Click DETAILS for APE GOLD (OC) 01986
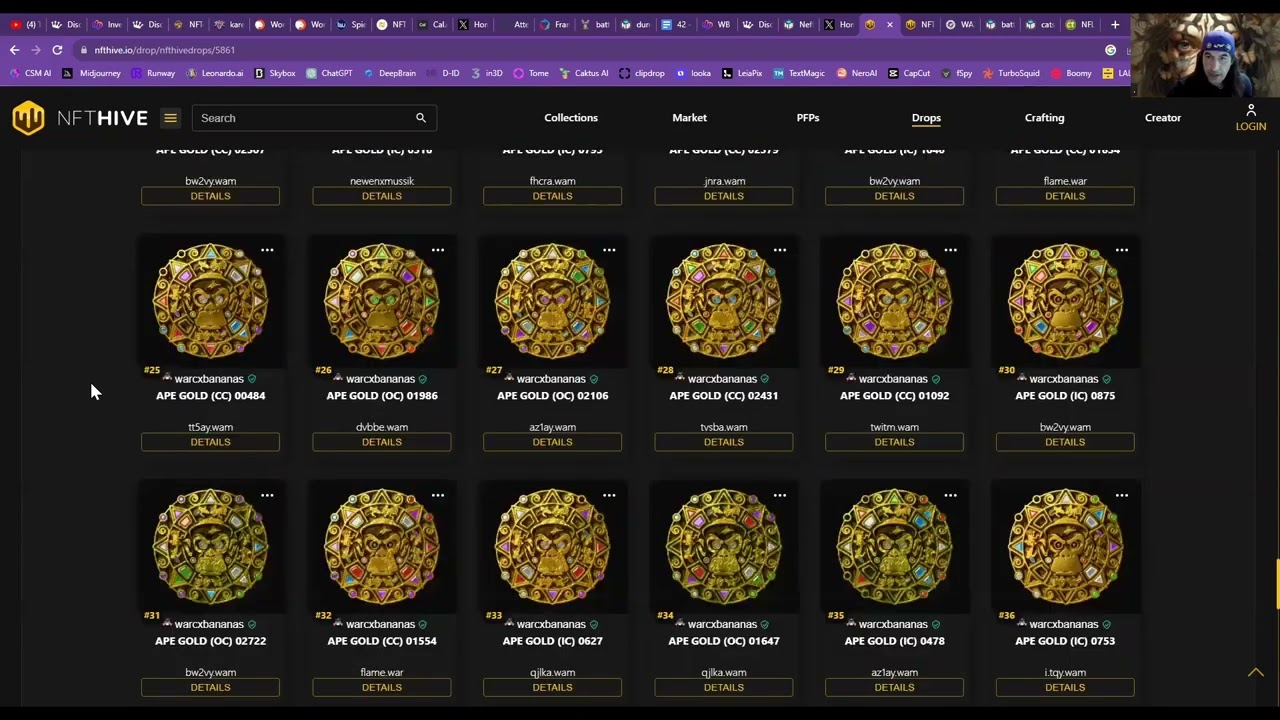 point(381,442)
